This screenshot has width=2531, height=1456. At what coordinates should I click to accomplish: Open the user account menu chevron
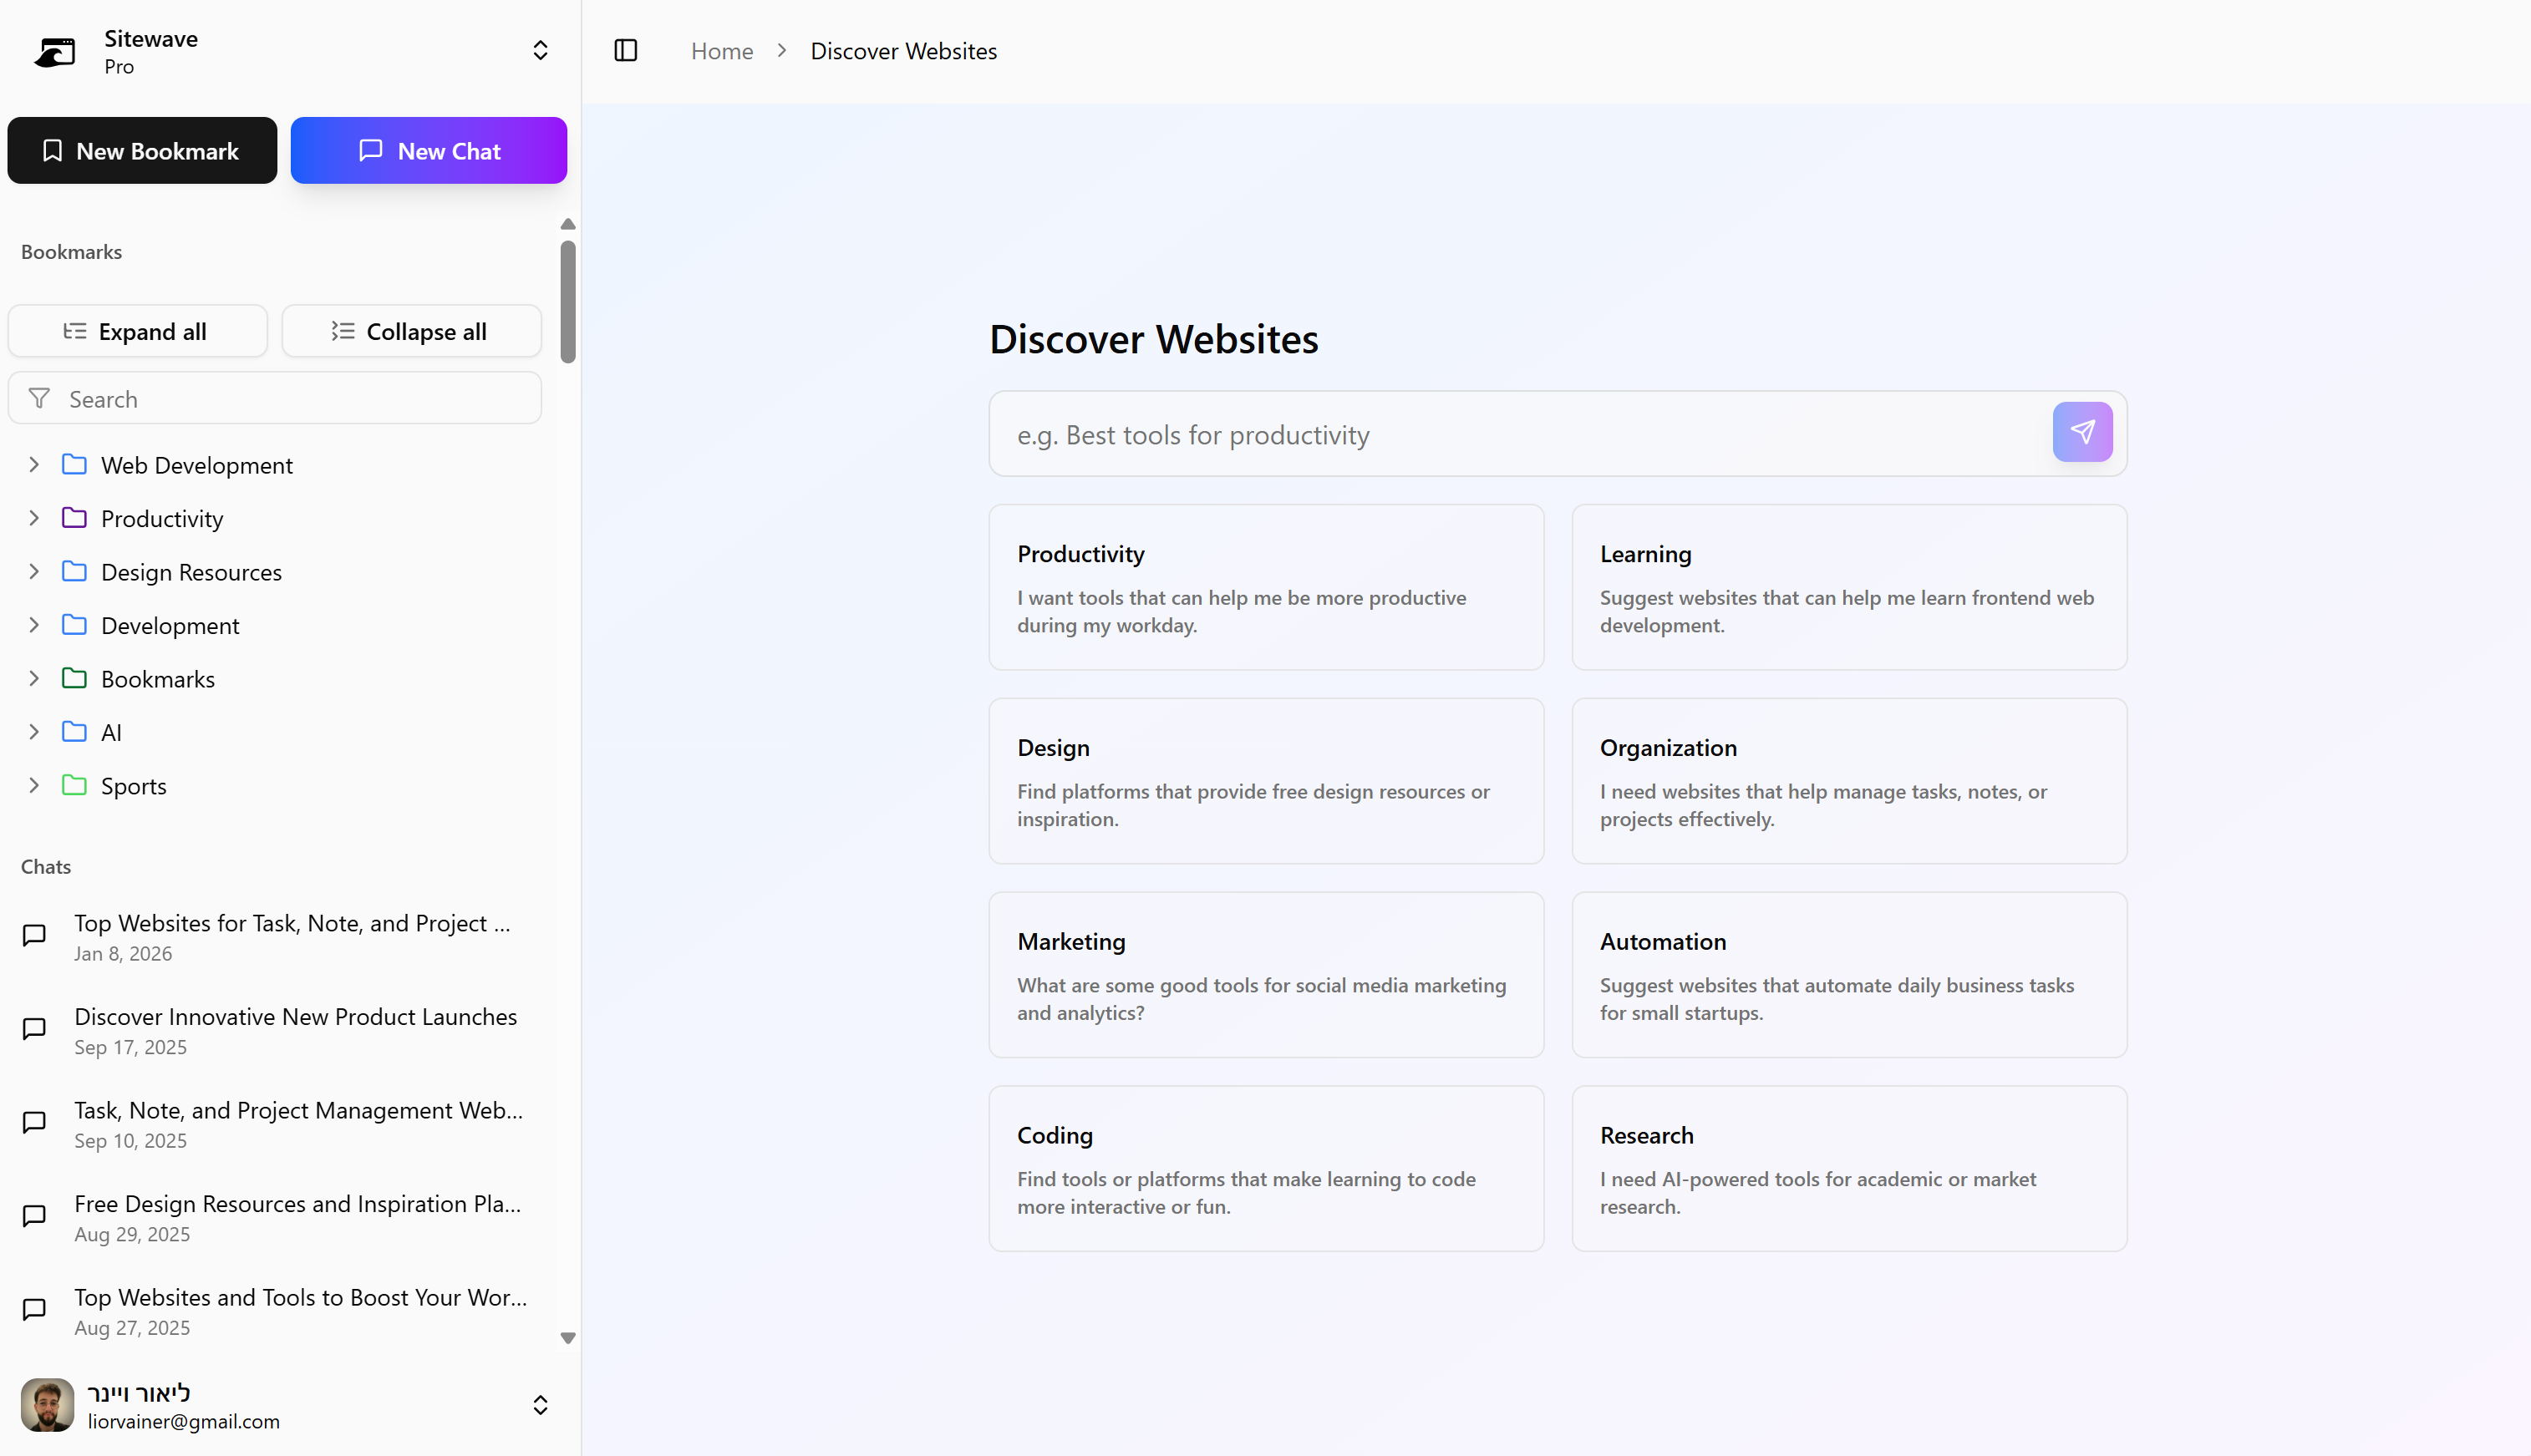[540, 1405]
